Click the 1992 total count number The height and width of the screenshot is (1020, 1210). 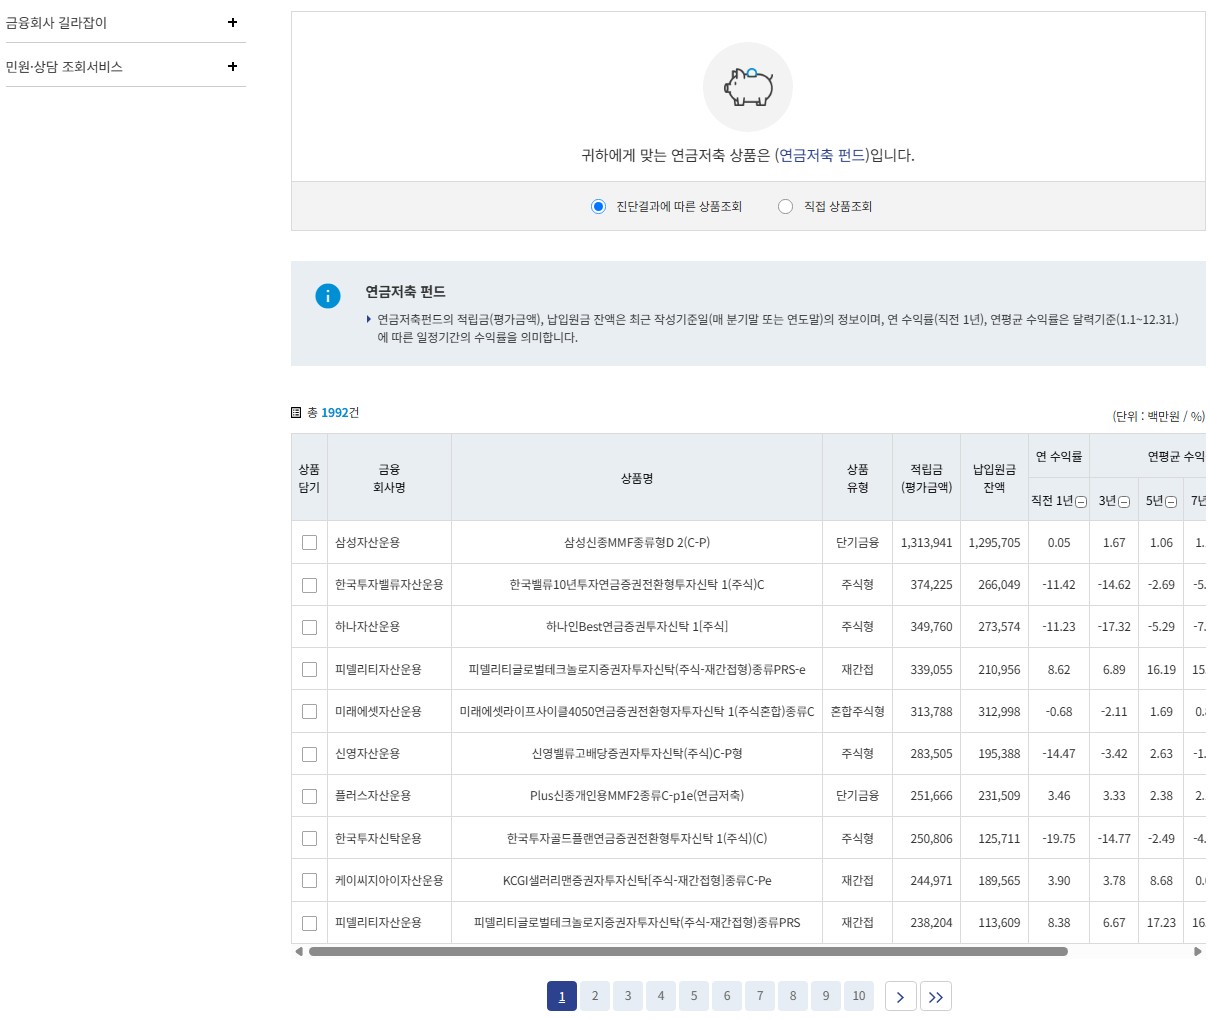[x=335, y=412]
